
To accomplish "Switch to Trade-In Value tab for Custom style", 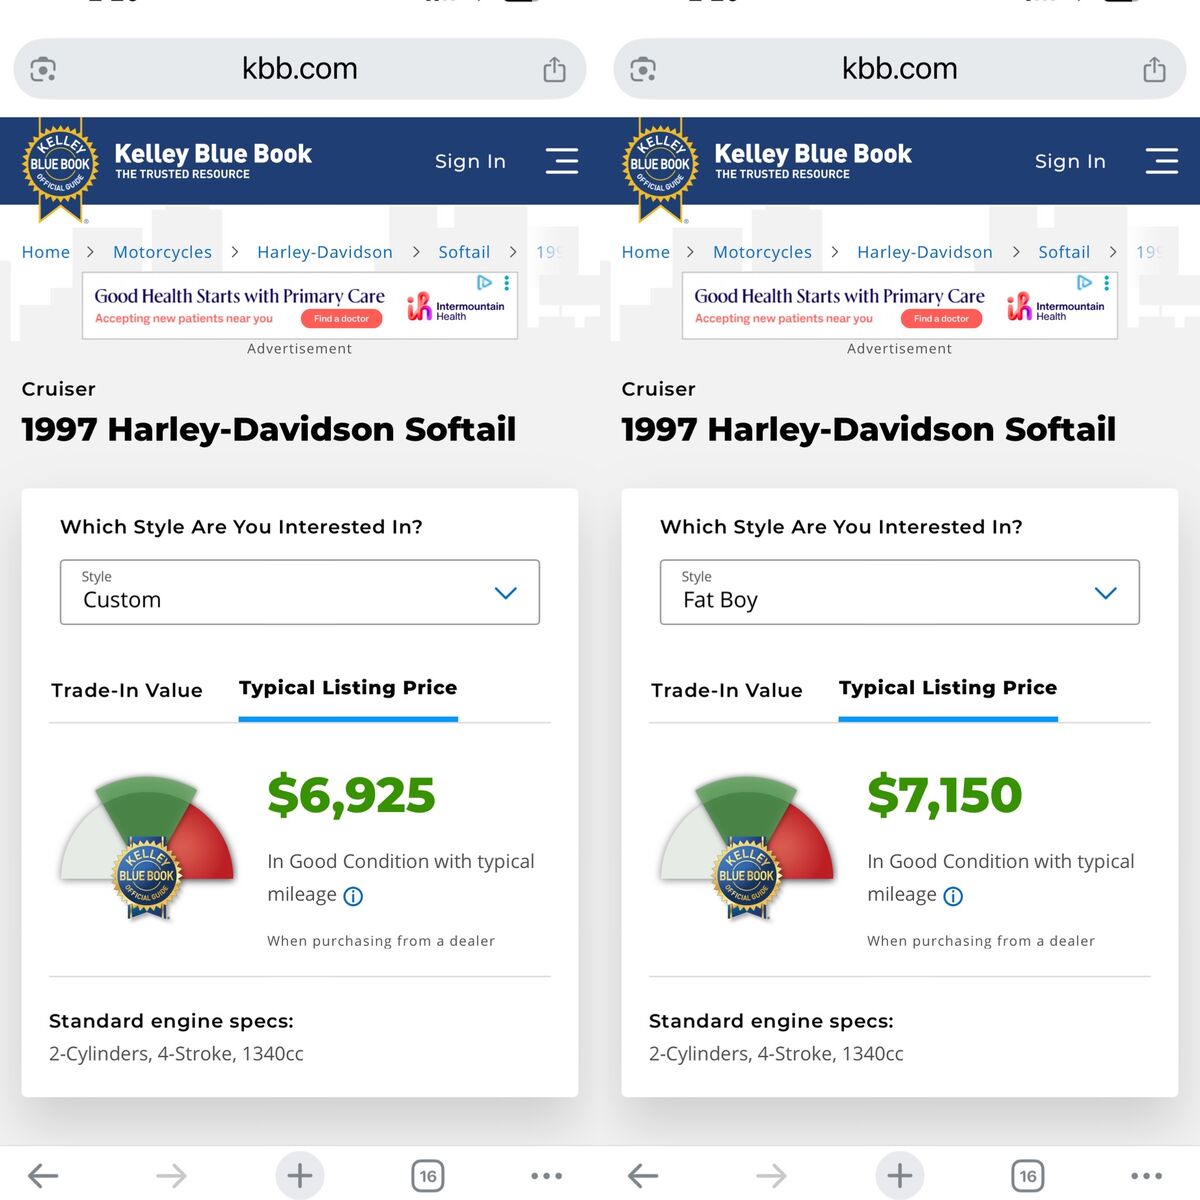I will coord(127,690).
